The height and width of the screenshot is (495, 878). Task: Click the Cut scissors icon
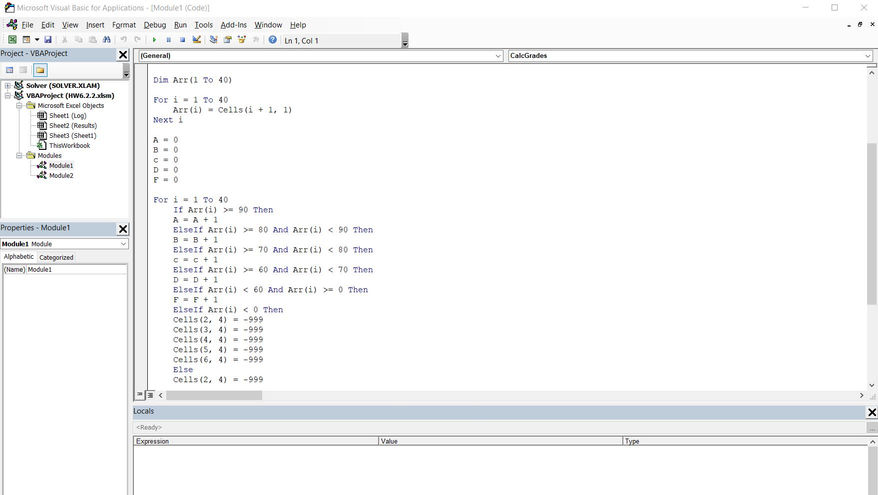point(64,40)
